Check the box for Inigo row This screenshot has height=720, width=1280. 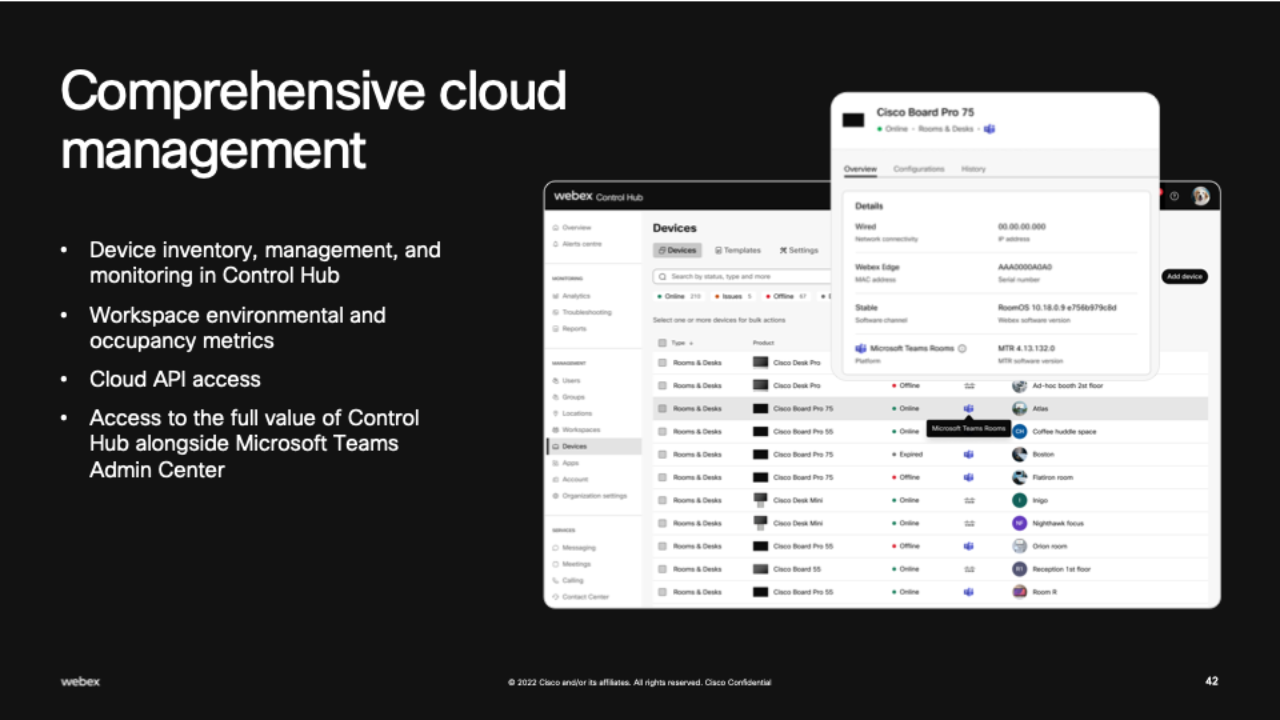pyautogui.click(x=662, y=500)
